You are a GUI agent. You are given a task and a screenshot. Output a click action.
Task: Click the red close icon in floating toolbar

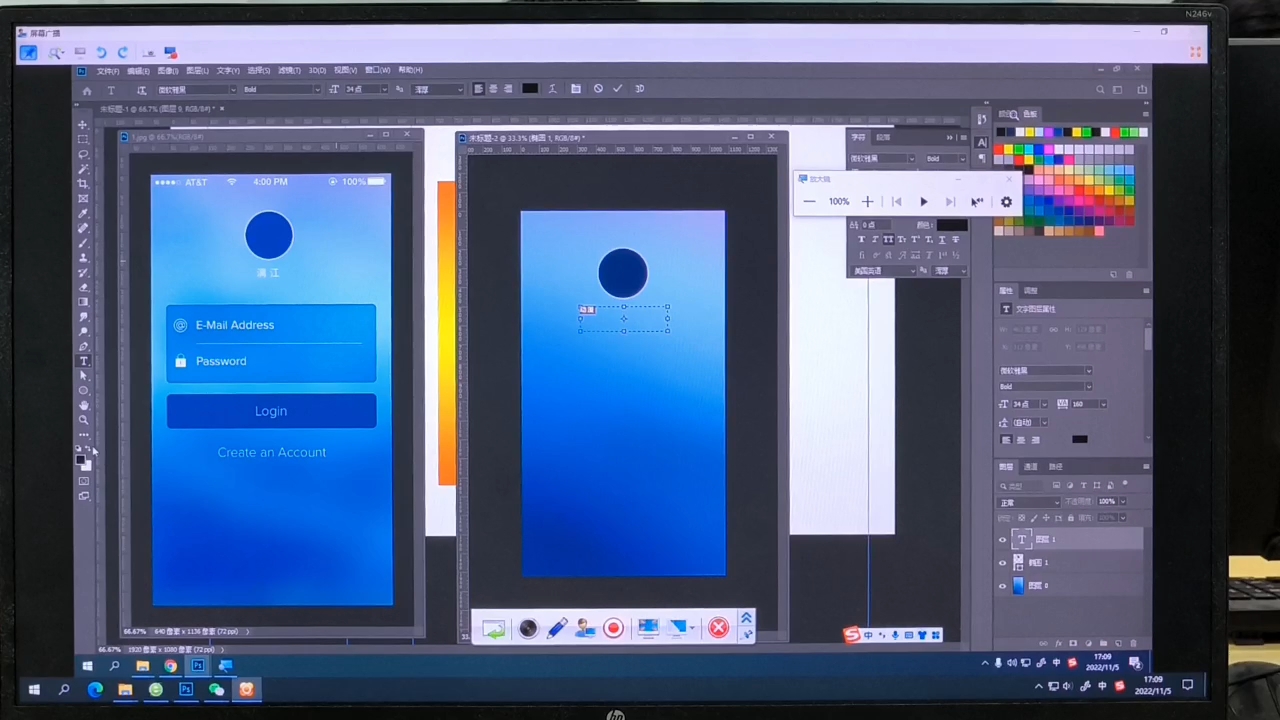[718, 628]
